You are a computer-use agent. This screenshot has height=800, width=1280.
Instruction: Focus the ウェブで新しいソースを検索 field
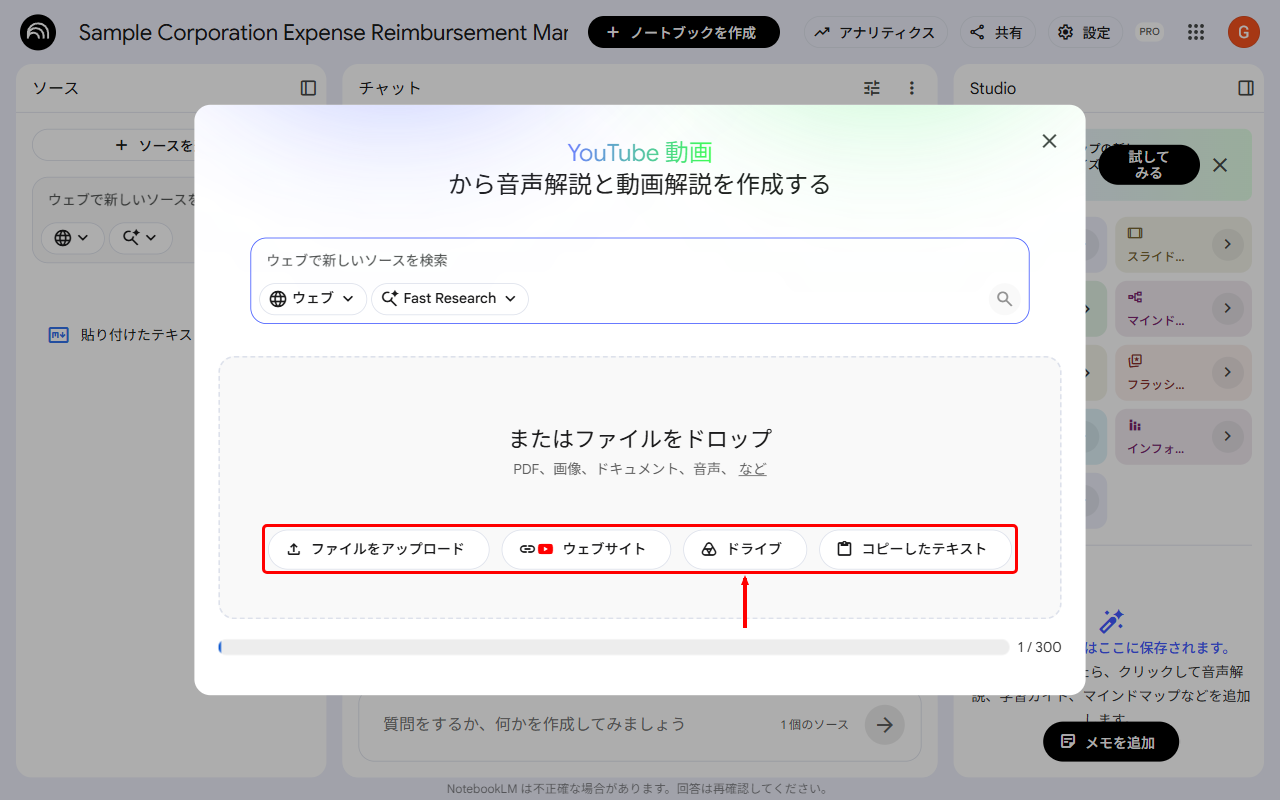pos(640,260)
